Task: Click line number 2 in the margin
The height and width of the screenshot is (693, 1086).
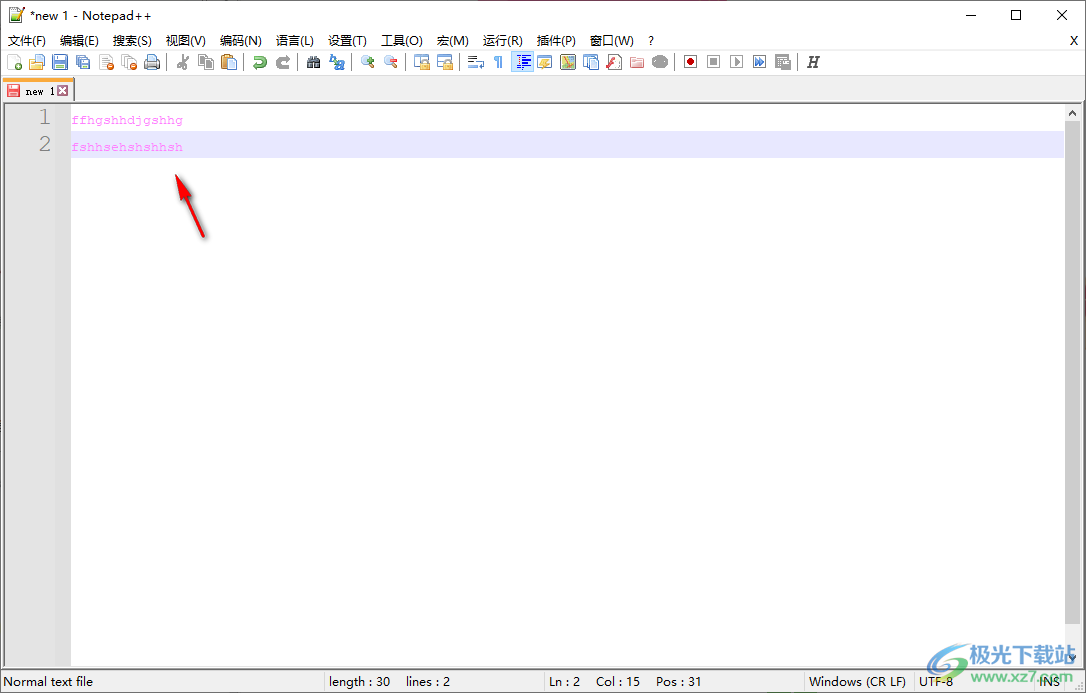Action: click(44, 144)
